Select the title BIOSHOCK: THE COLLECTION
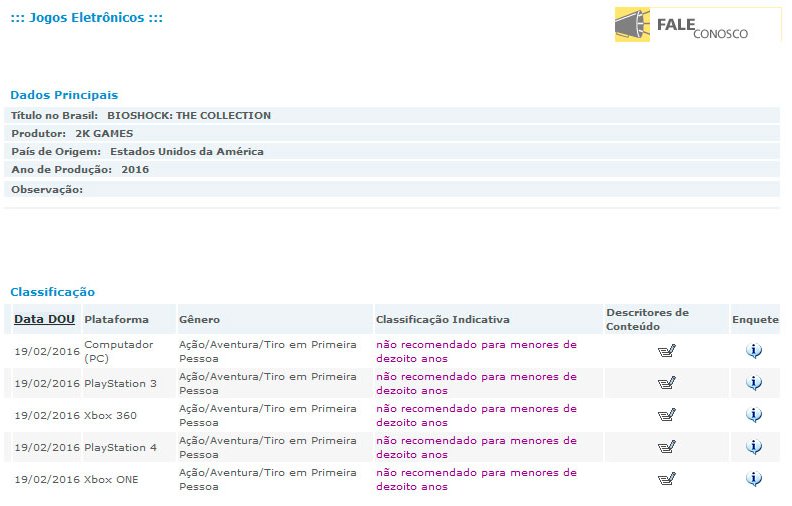Viewport: 792px width, 506px height. tap(189, 116)
